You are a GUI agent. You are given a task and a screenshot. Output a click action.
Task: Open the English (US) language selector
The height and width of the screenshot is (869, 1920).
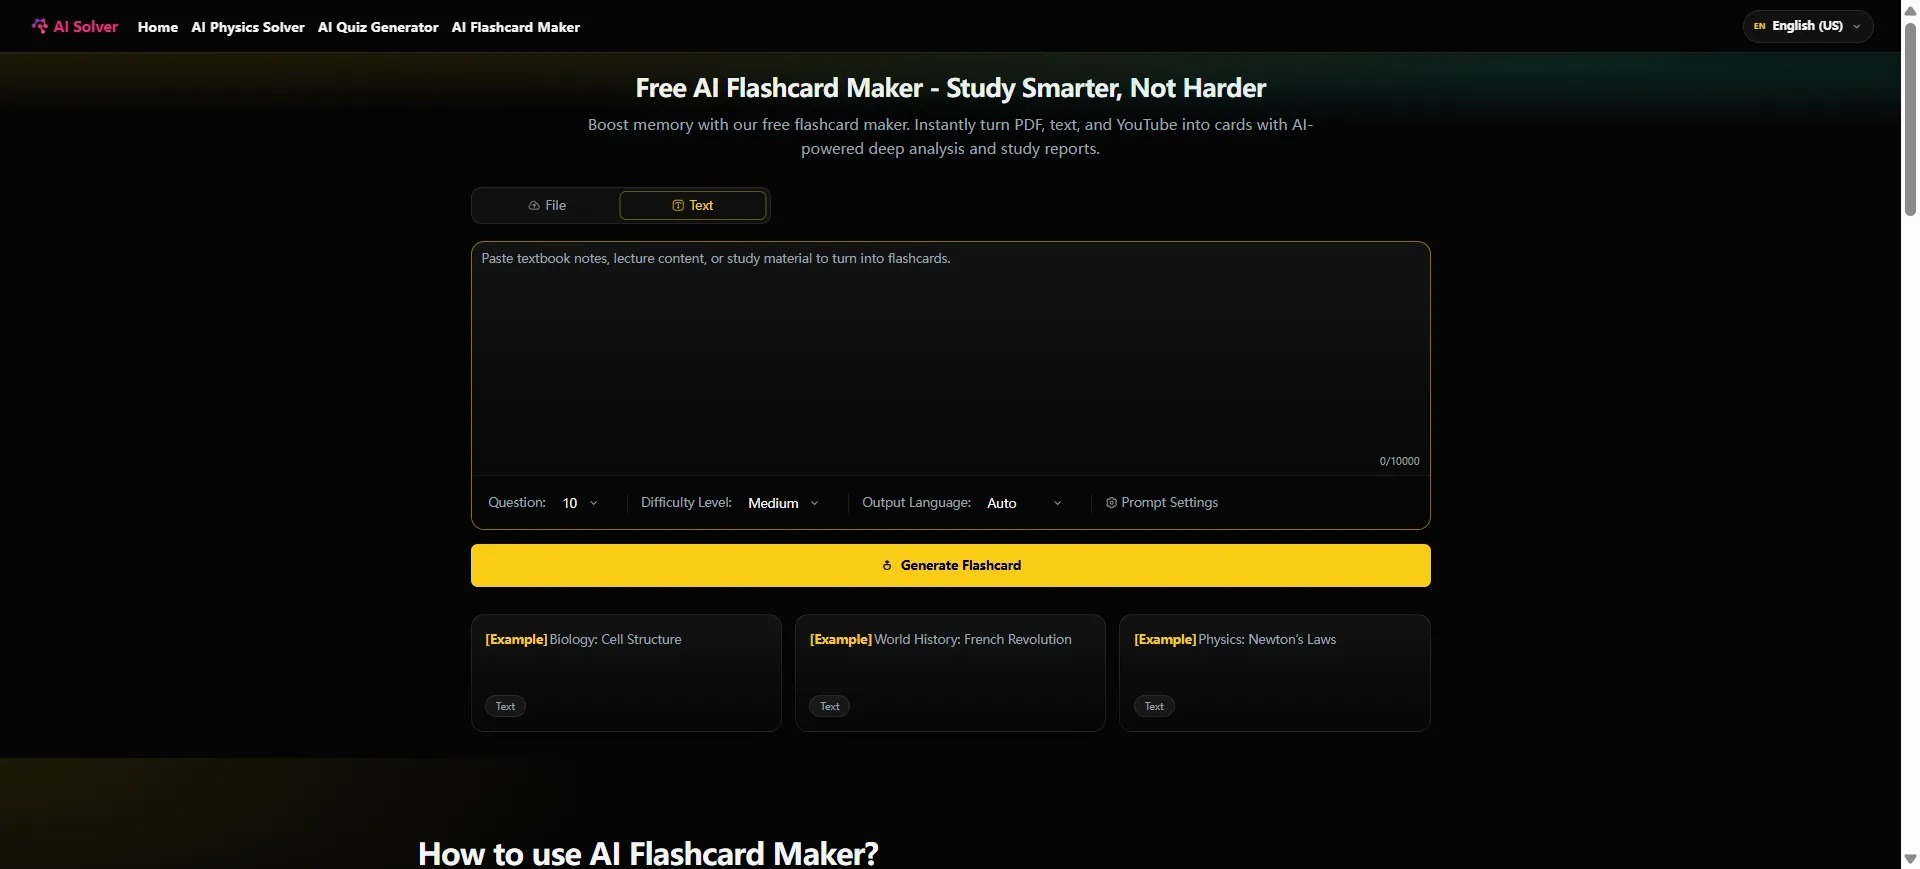click(1808, 27)
